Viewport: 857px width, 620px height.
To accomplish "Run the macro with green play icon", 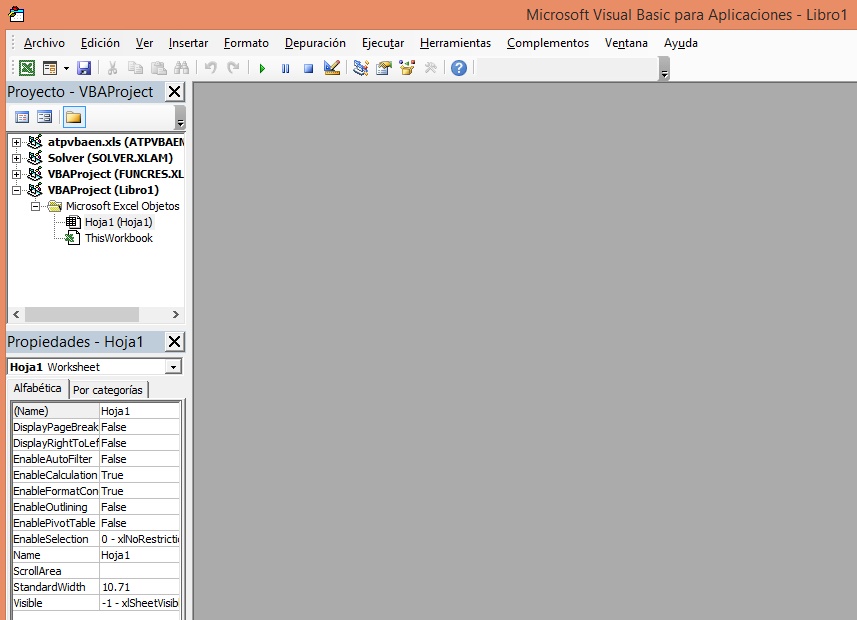I will click(x=262, y=68).
